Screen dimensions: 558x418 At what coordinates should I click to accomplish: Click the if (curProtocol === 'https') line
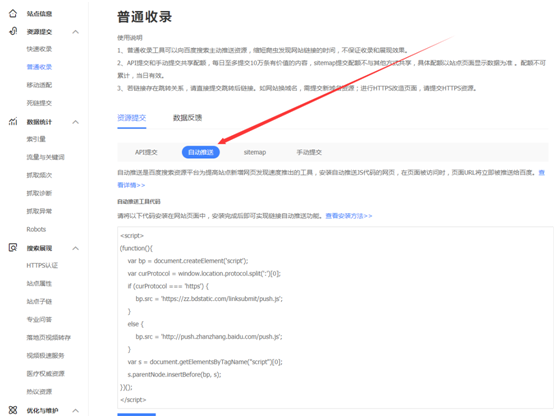tap(168, 286)
